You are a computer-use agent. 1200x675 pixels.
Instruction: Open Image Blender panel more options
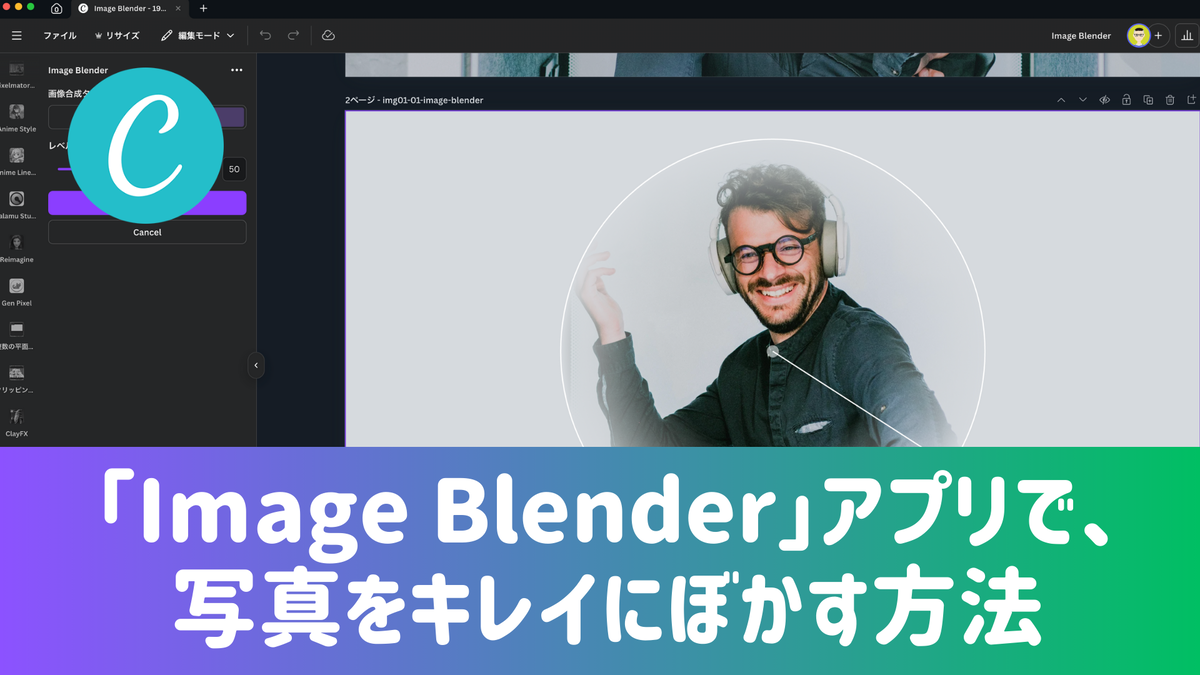[x=236, y=70]
